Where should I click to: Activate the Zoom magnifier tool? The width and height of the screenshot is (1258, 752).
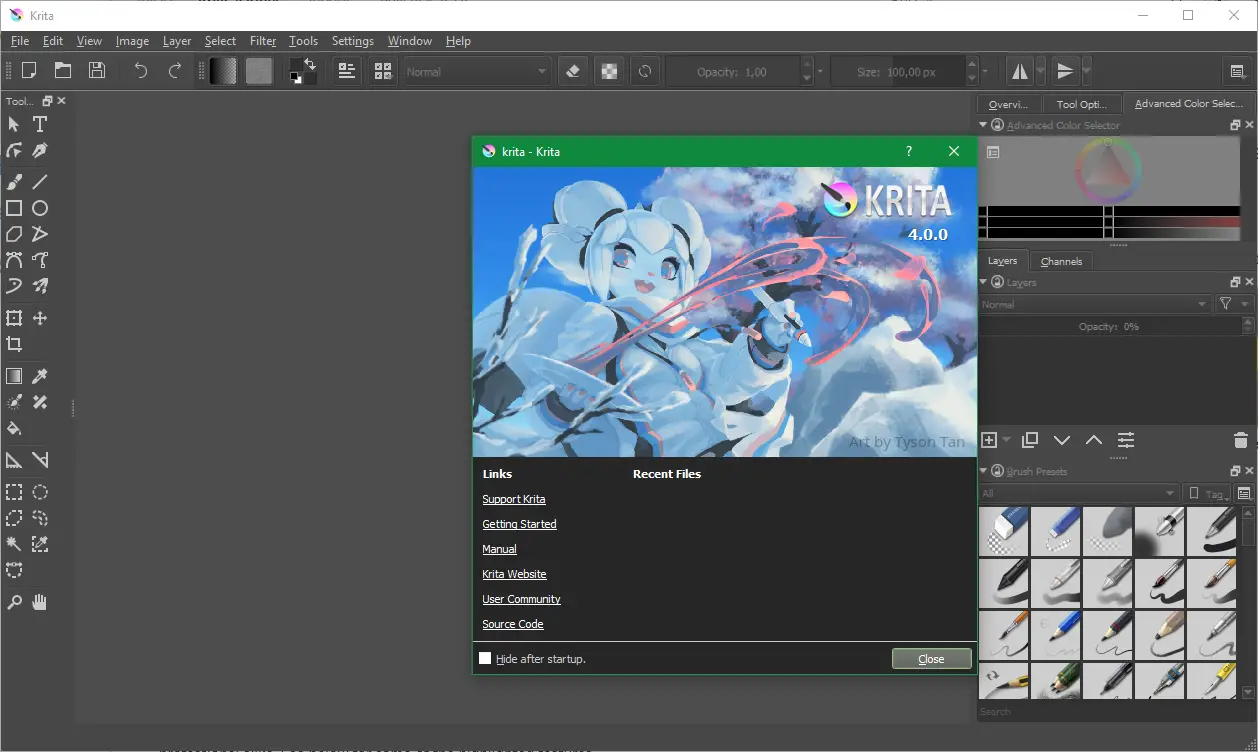point(14,602)
